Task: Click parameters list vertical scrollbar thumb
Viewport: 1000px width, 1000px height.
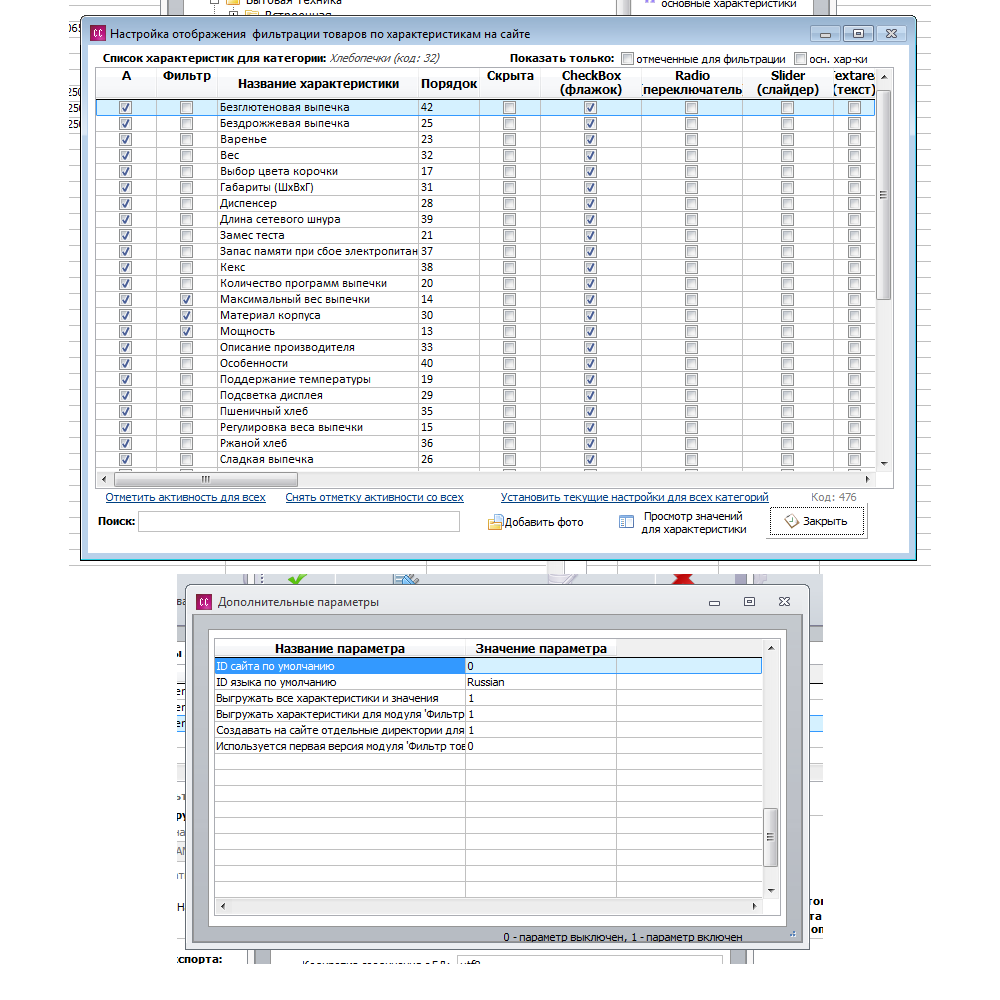Action: tap(770, 837)
